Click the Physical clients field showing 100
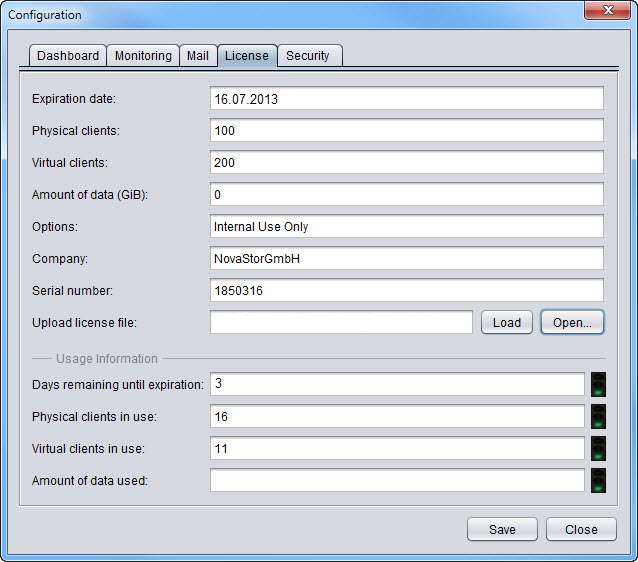Screen dimensions: 638x562 406,130
